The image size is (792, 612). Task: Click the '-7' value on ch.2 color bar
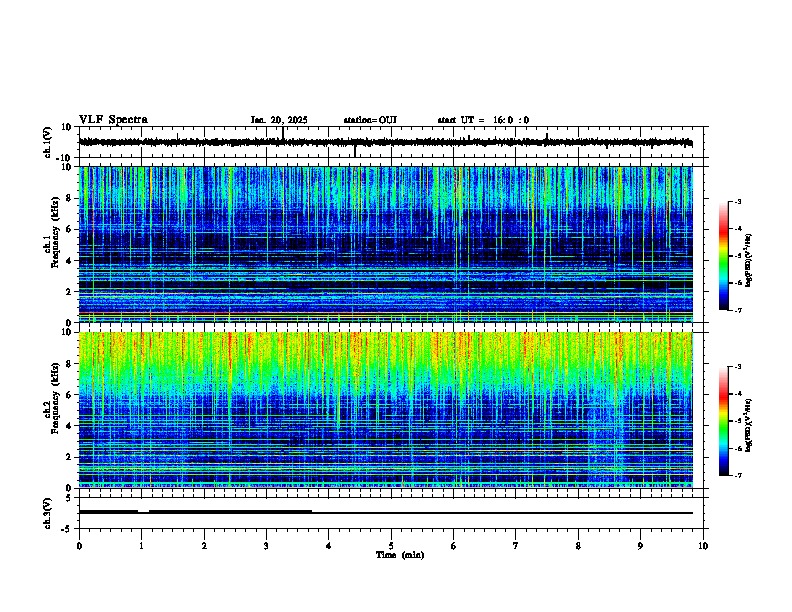coord(737,475)
